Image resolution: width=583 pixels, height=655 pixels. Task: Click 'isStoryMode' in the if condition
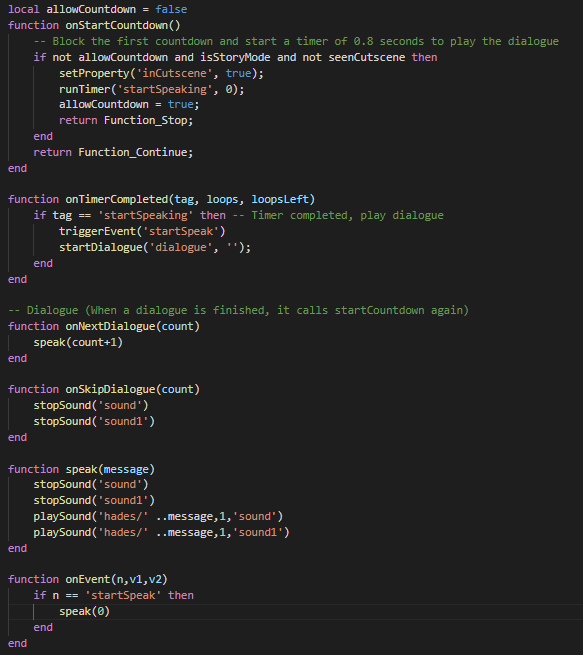tap(235, 57)
